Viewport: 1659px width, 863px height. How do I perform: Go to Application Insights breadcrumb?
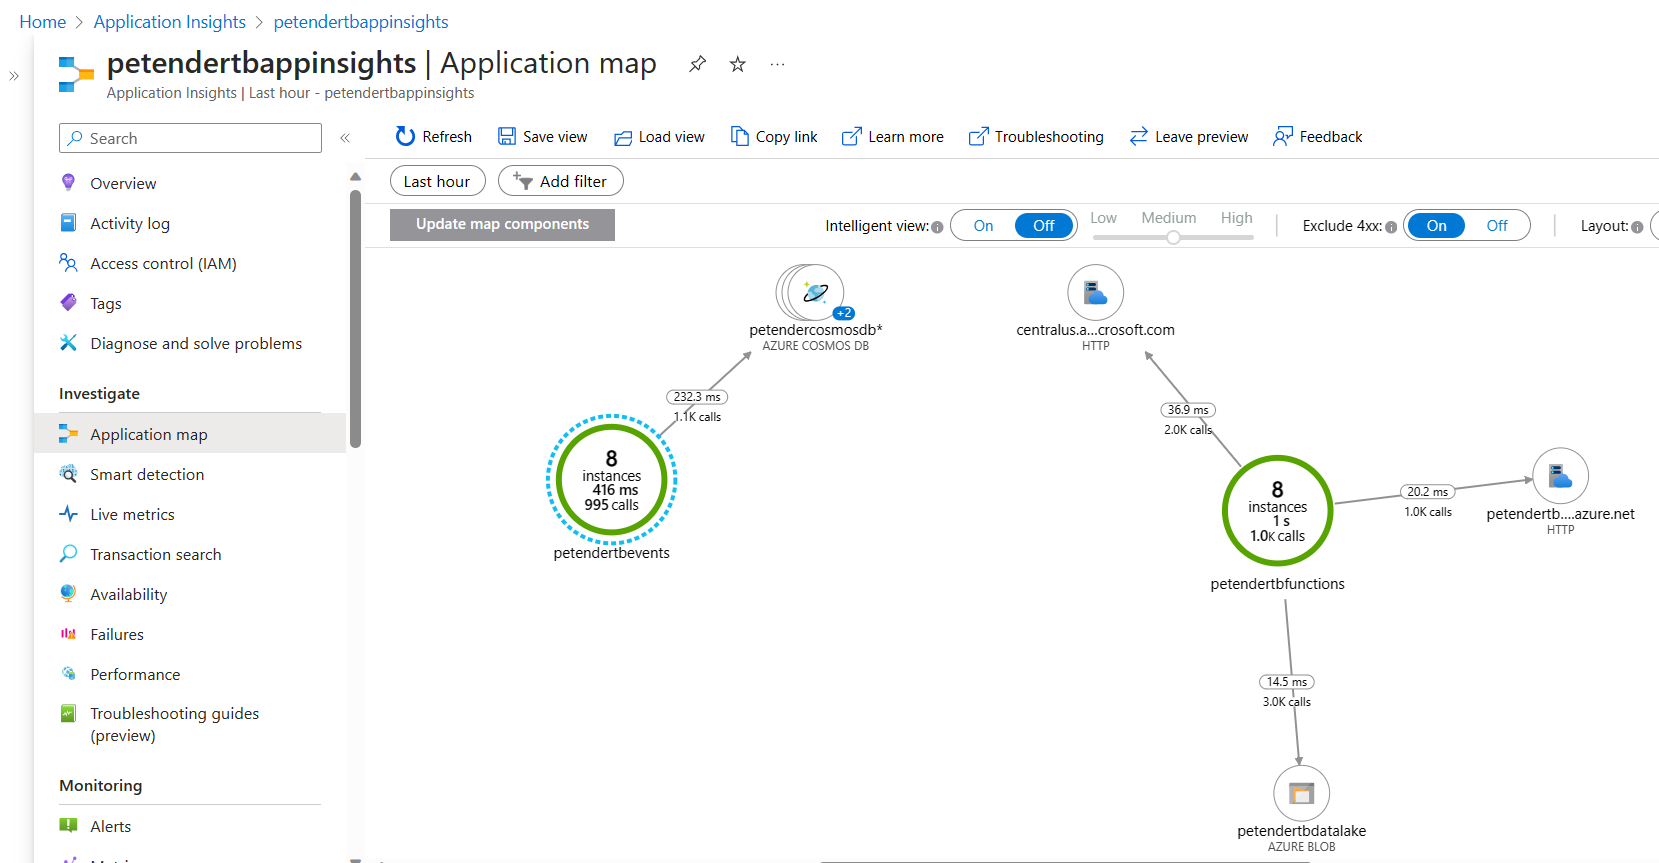click(x=170, y=22)
